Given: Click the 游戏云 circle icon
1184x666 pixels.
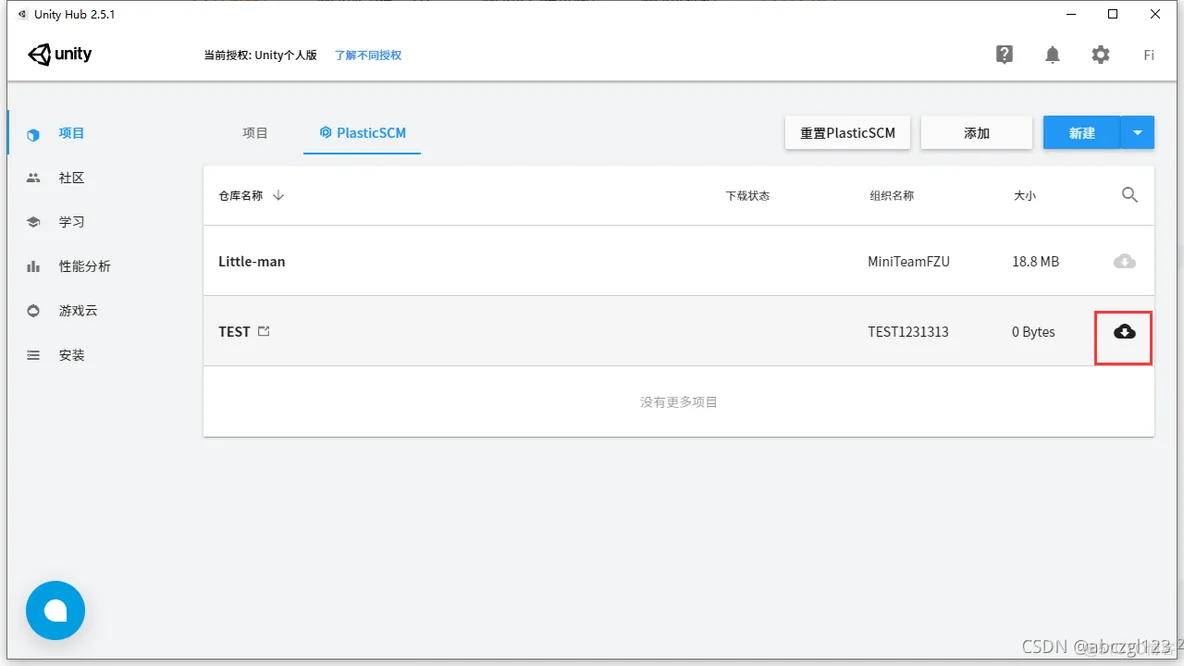Looking at the screenshot, I should [33, 310].
